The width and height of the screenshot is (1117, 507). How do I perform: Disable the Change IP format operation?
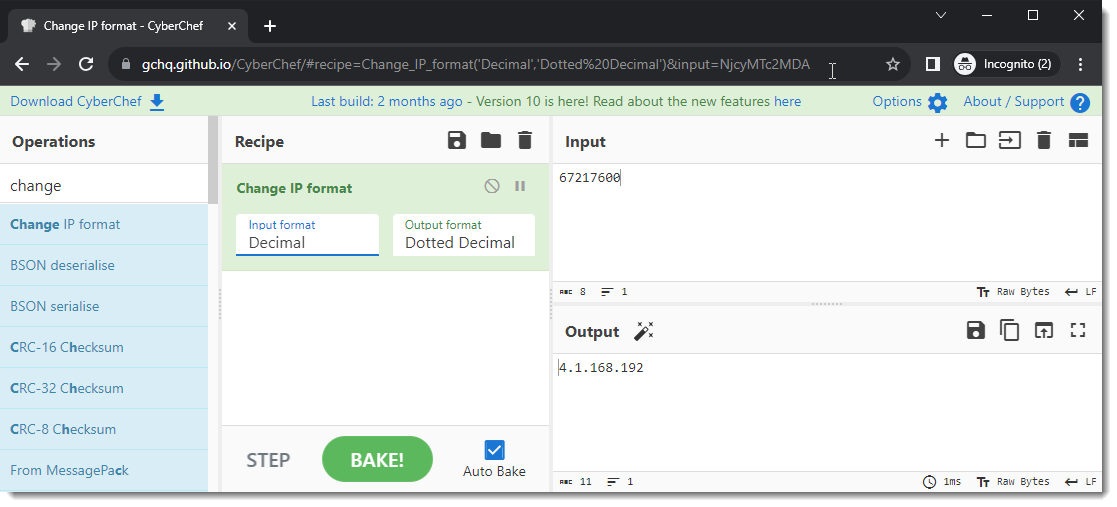[492, 186]
